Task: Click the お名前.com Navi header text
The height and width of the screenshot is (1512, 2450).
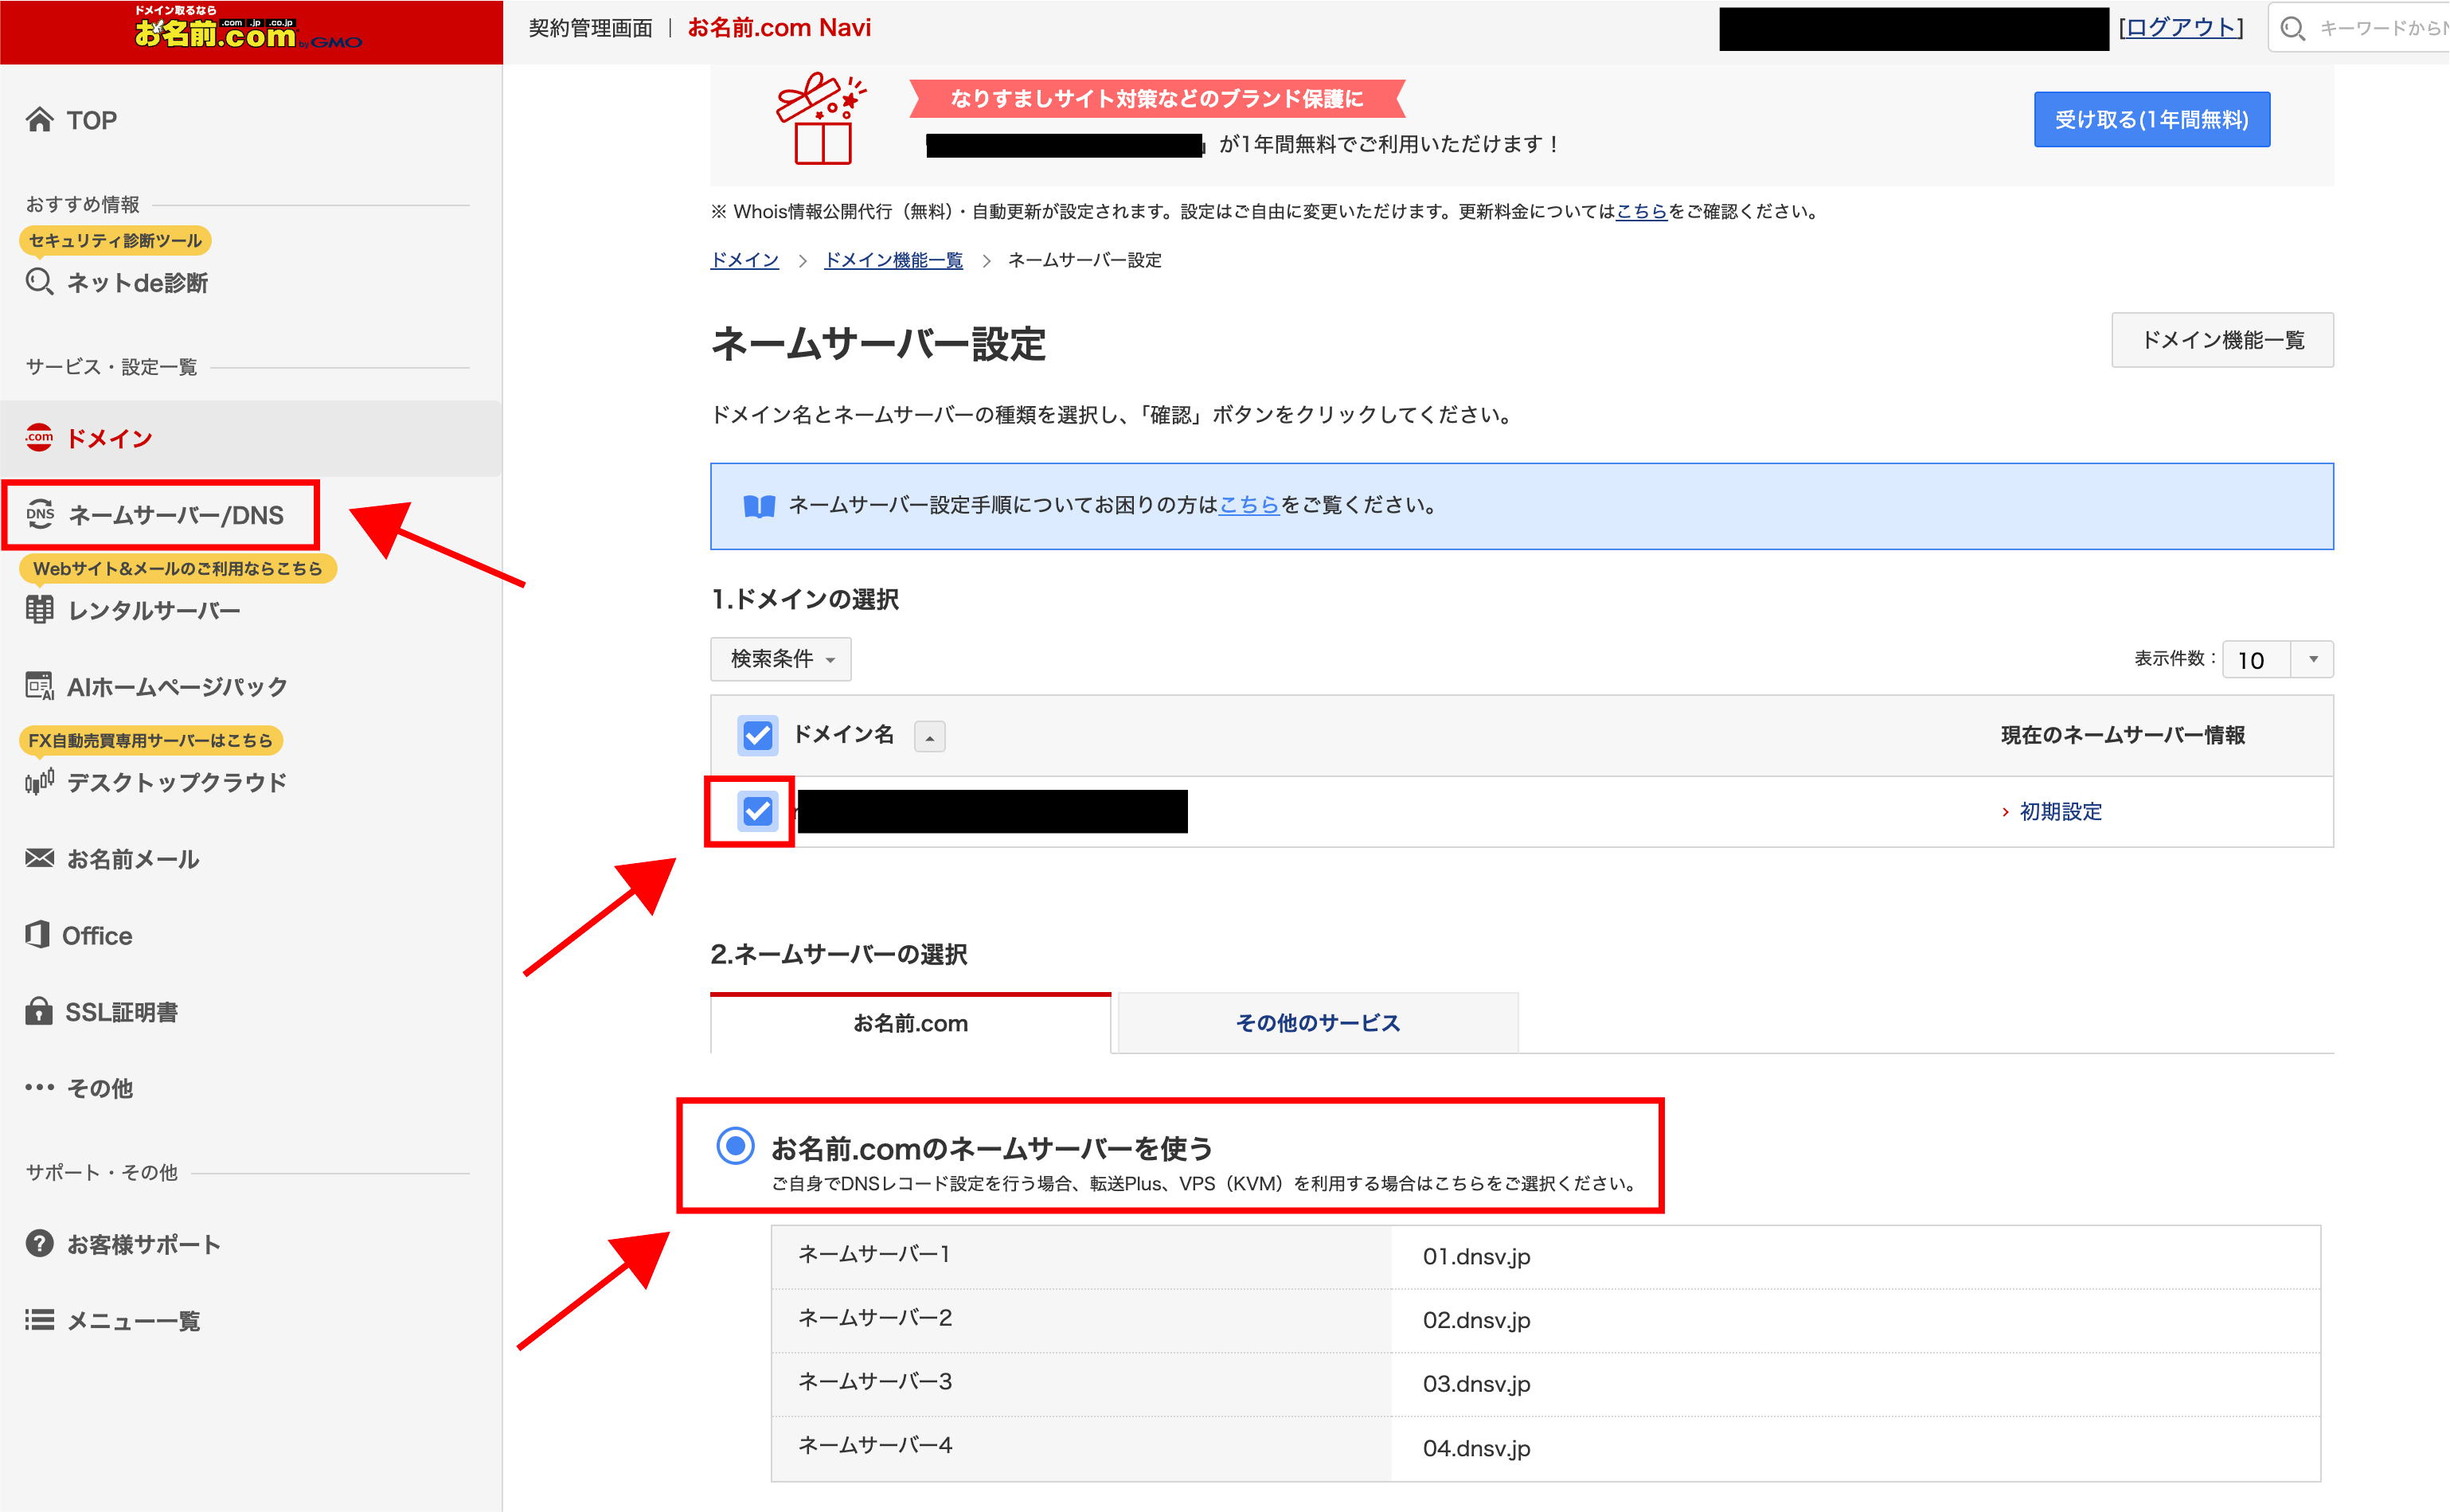Action: [779, 28]
